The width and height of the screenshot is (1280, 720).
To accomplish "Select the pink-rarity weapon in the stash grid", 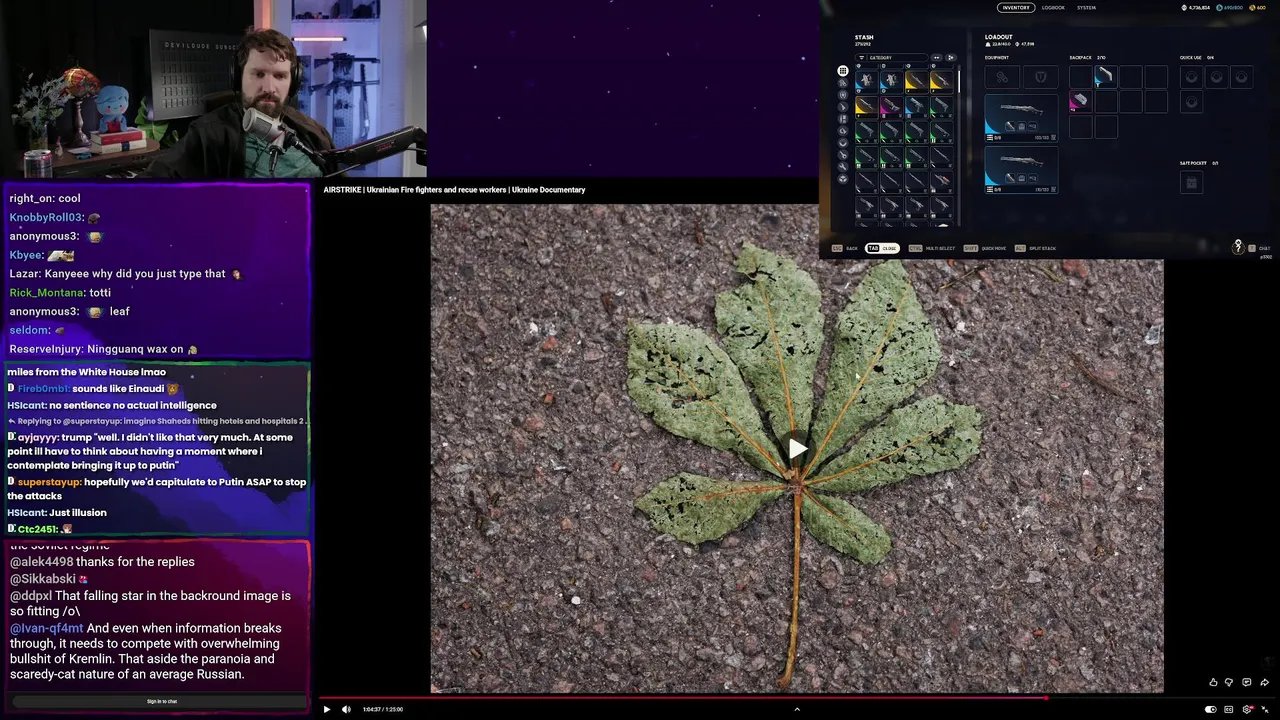I will click(x=891, y=106).
